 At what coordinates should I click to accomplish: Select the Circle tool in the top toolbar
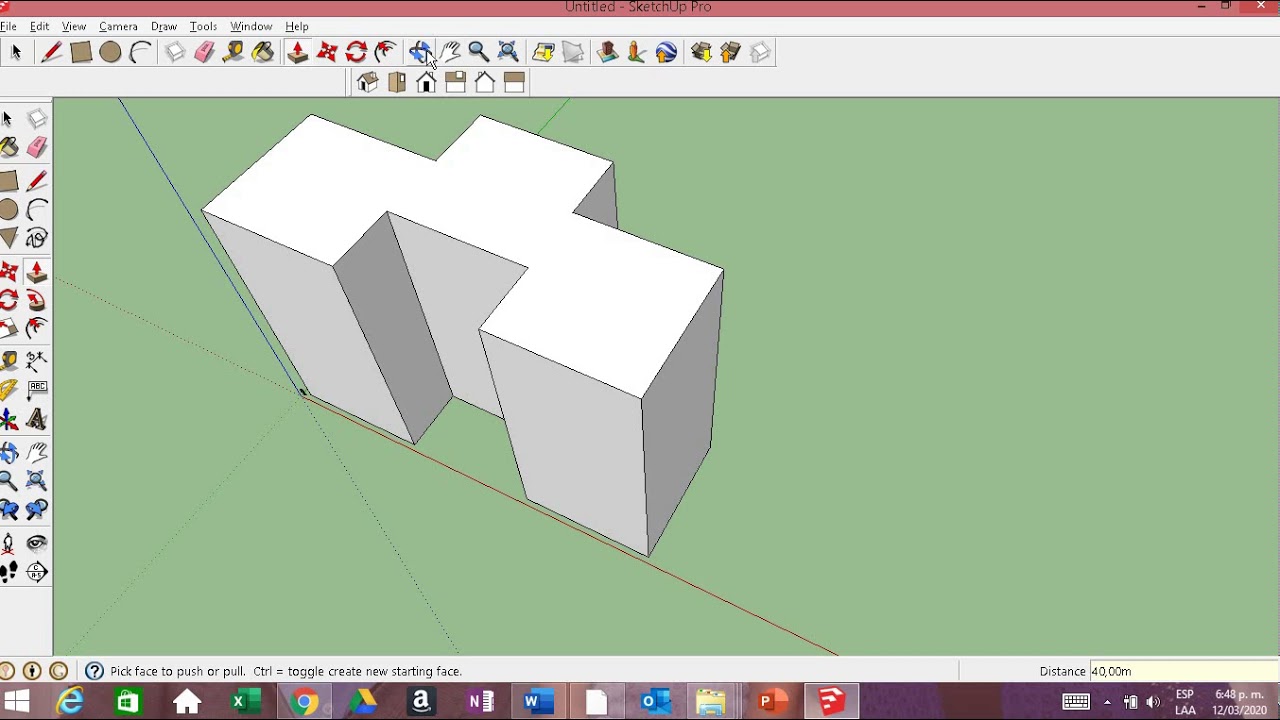tap(111, 52)
